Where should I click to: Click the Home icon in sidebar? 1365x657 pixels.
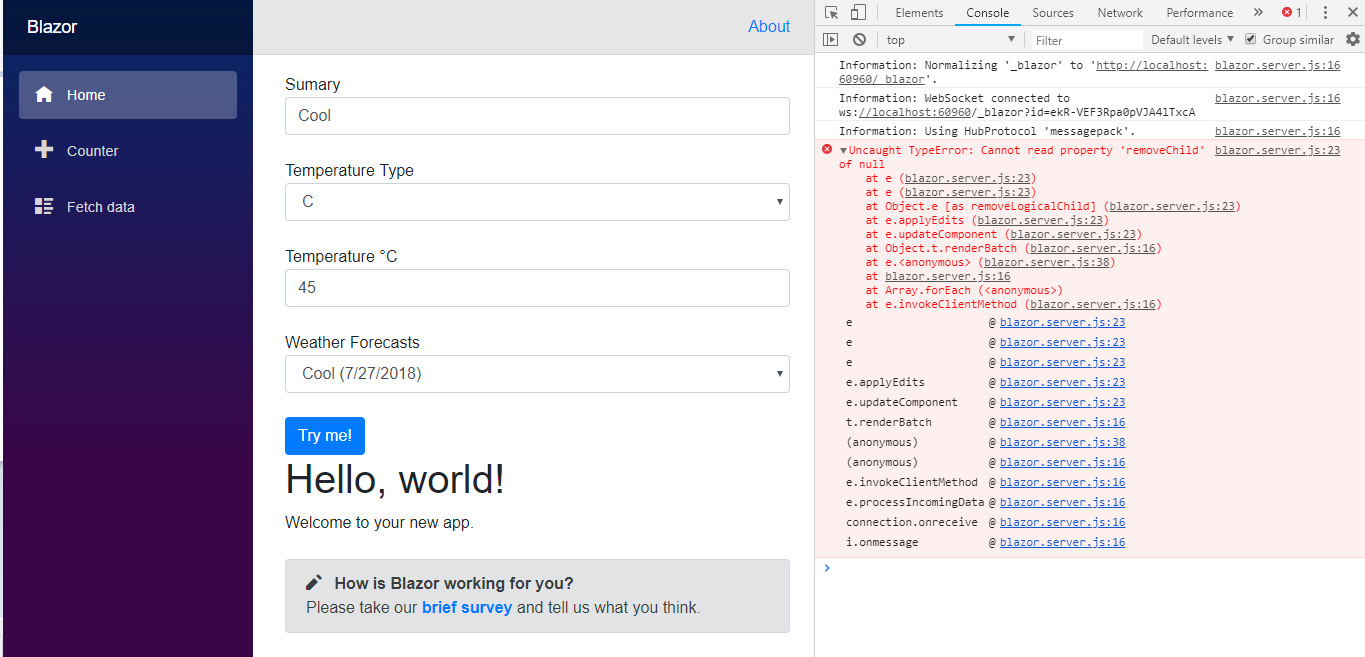pos(44,94)
